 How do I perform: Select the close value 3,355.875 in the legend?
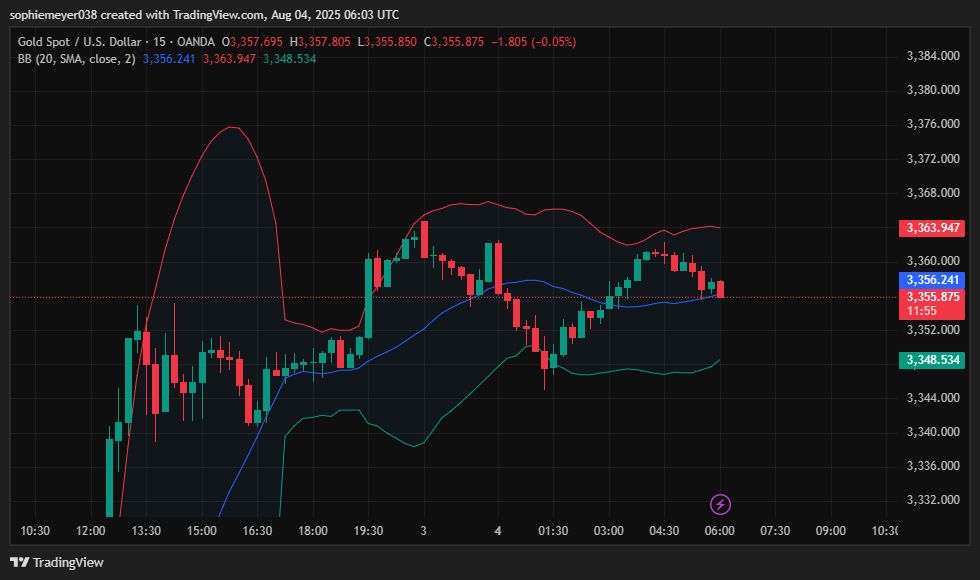click(458, 42)
